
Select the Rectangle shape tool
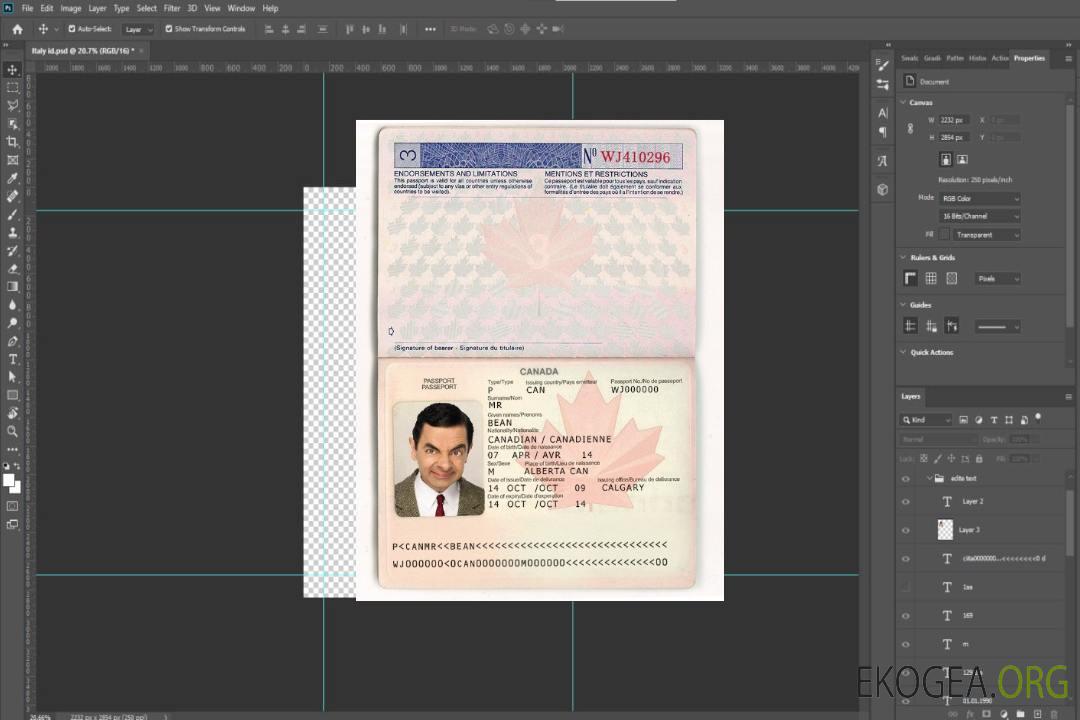12,395
